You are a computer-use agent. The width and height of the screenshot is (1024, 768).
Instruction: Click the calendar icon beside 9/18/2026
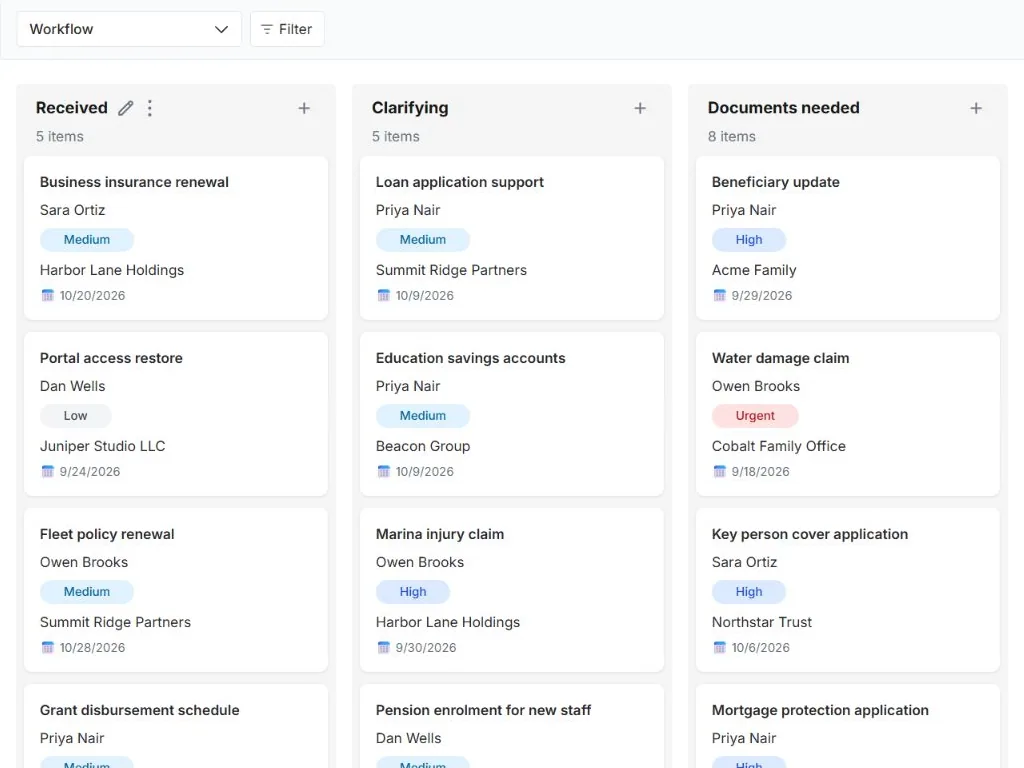pos(719,471)
